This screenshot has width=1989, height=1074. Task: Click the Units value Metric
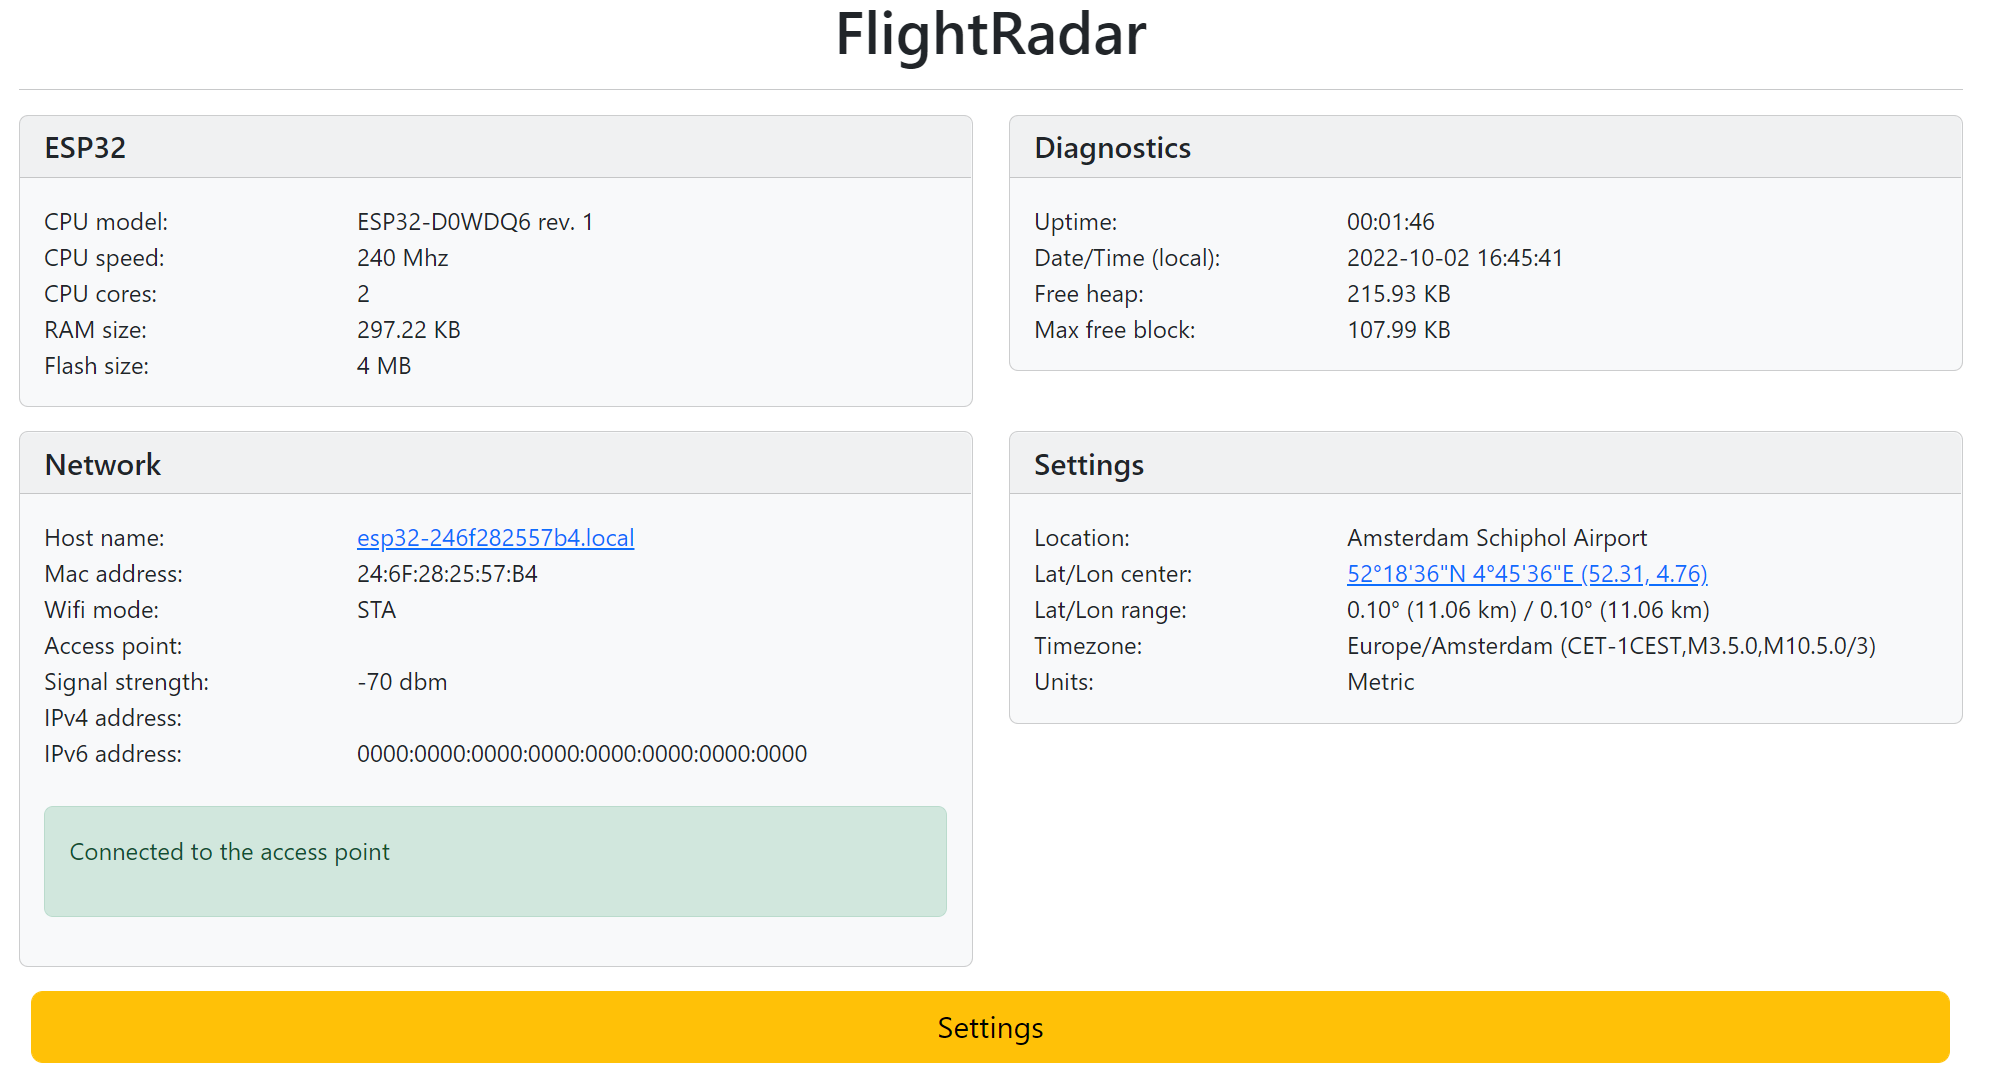coord(1380,682)
